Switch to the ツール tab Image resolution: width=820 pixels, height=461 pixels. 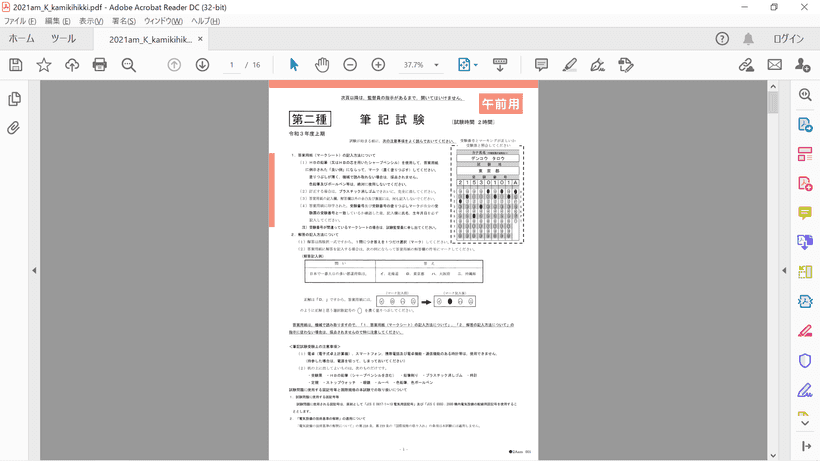(63, 39)
